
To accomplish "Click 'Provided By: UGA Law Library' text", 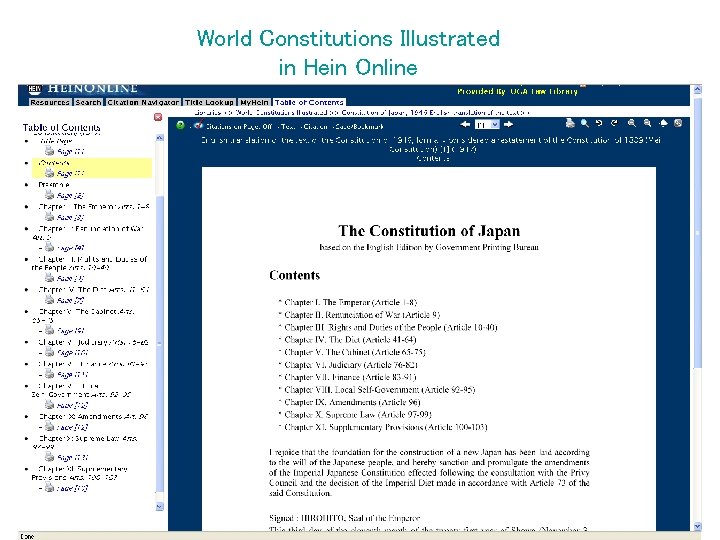I will point(518,91).
